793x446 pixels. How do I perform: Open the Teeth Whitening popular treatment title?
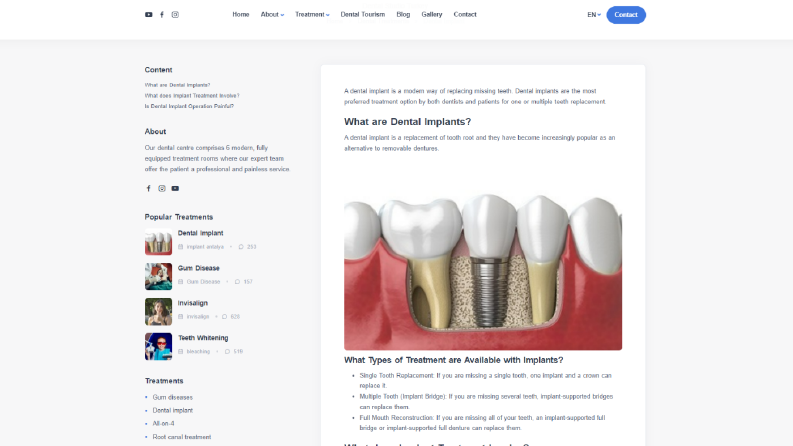point(203,338)
